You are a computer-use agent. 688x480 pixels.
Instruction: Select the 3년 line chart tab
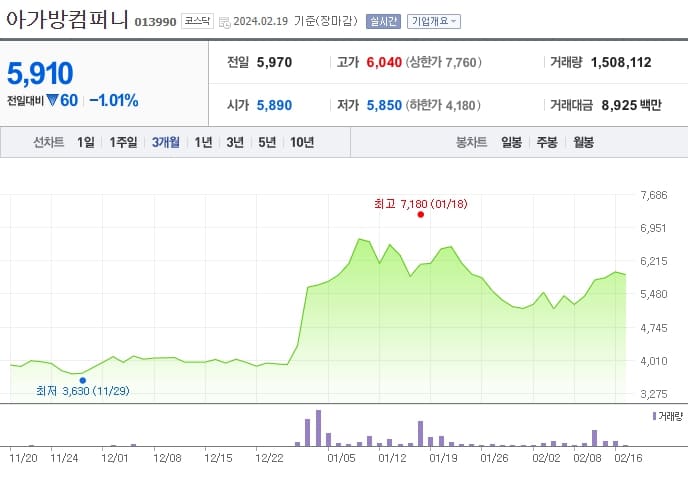coord(235,142)
